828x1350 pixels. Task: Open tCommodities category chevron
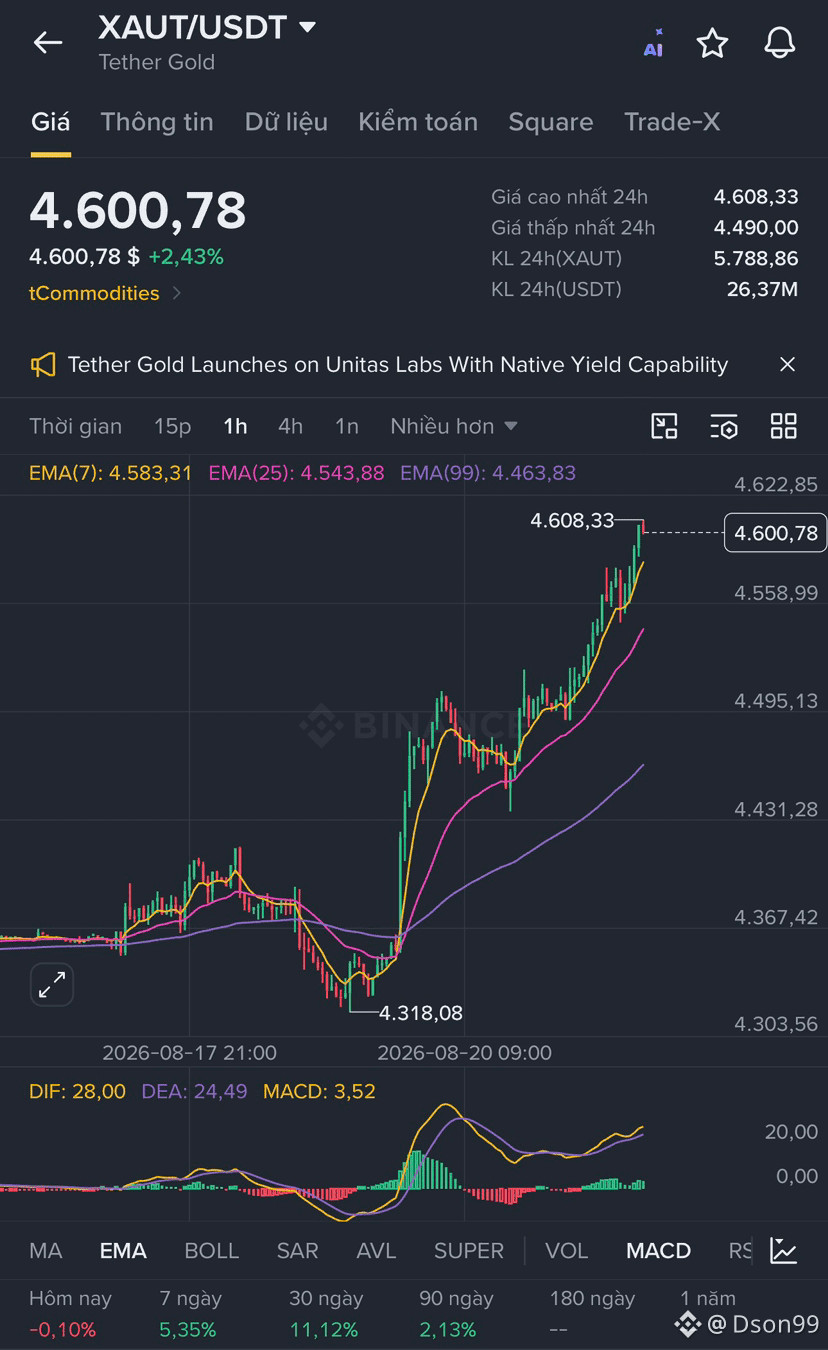177,293
